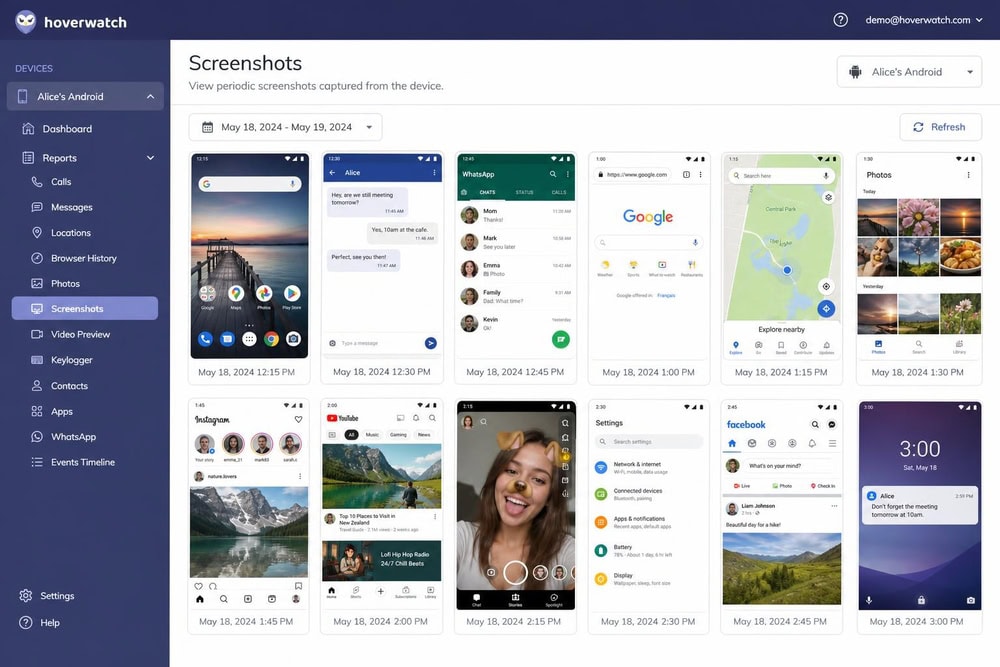
Task: Open the Video Preview camera icon
Action: [x=37, y=334]
